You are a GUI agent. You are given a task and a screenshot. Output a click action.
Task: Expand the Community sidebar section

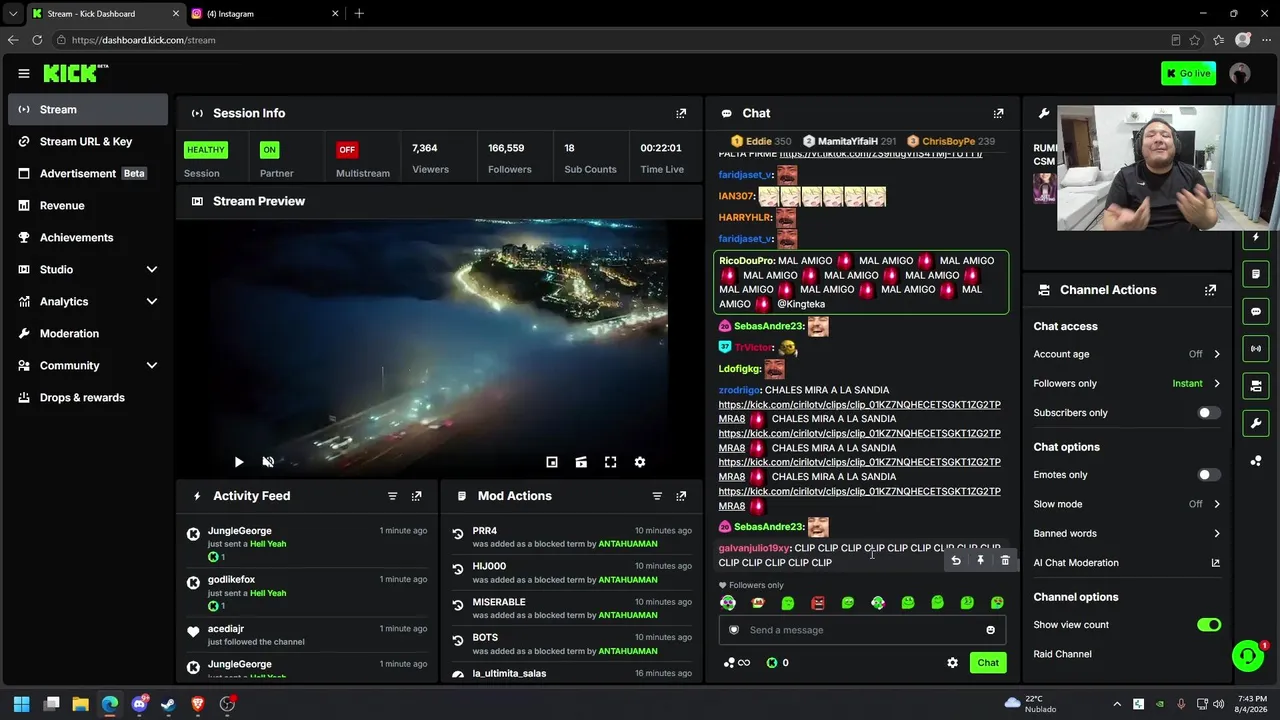(x=152, y=366)
